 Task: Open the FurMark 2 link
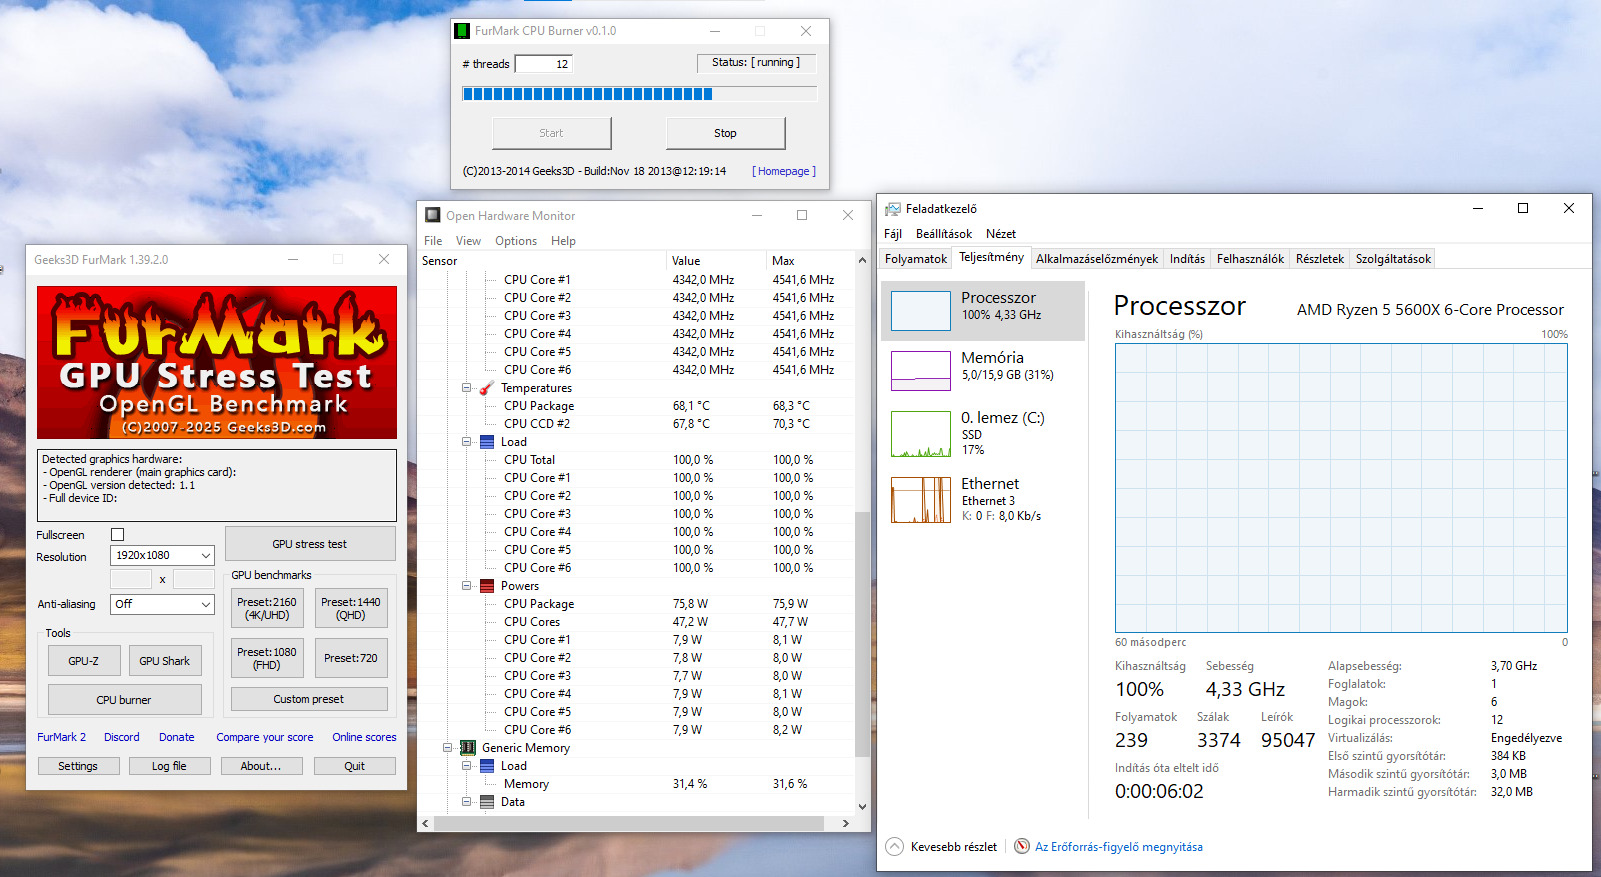[62, 737]
